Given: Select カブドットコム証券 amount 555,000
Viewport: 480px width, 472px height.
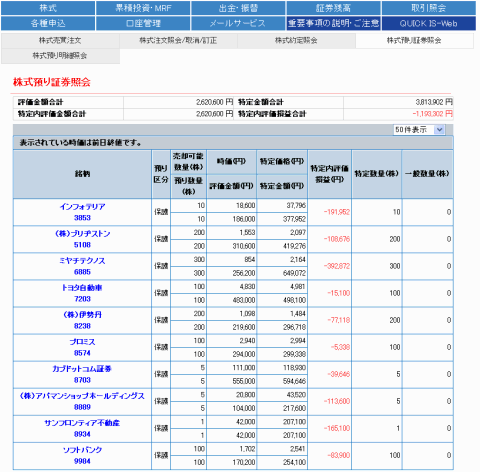Looking at the screenshot, I should pos(244,381).
